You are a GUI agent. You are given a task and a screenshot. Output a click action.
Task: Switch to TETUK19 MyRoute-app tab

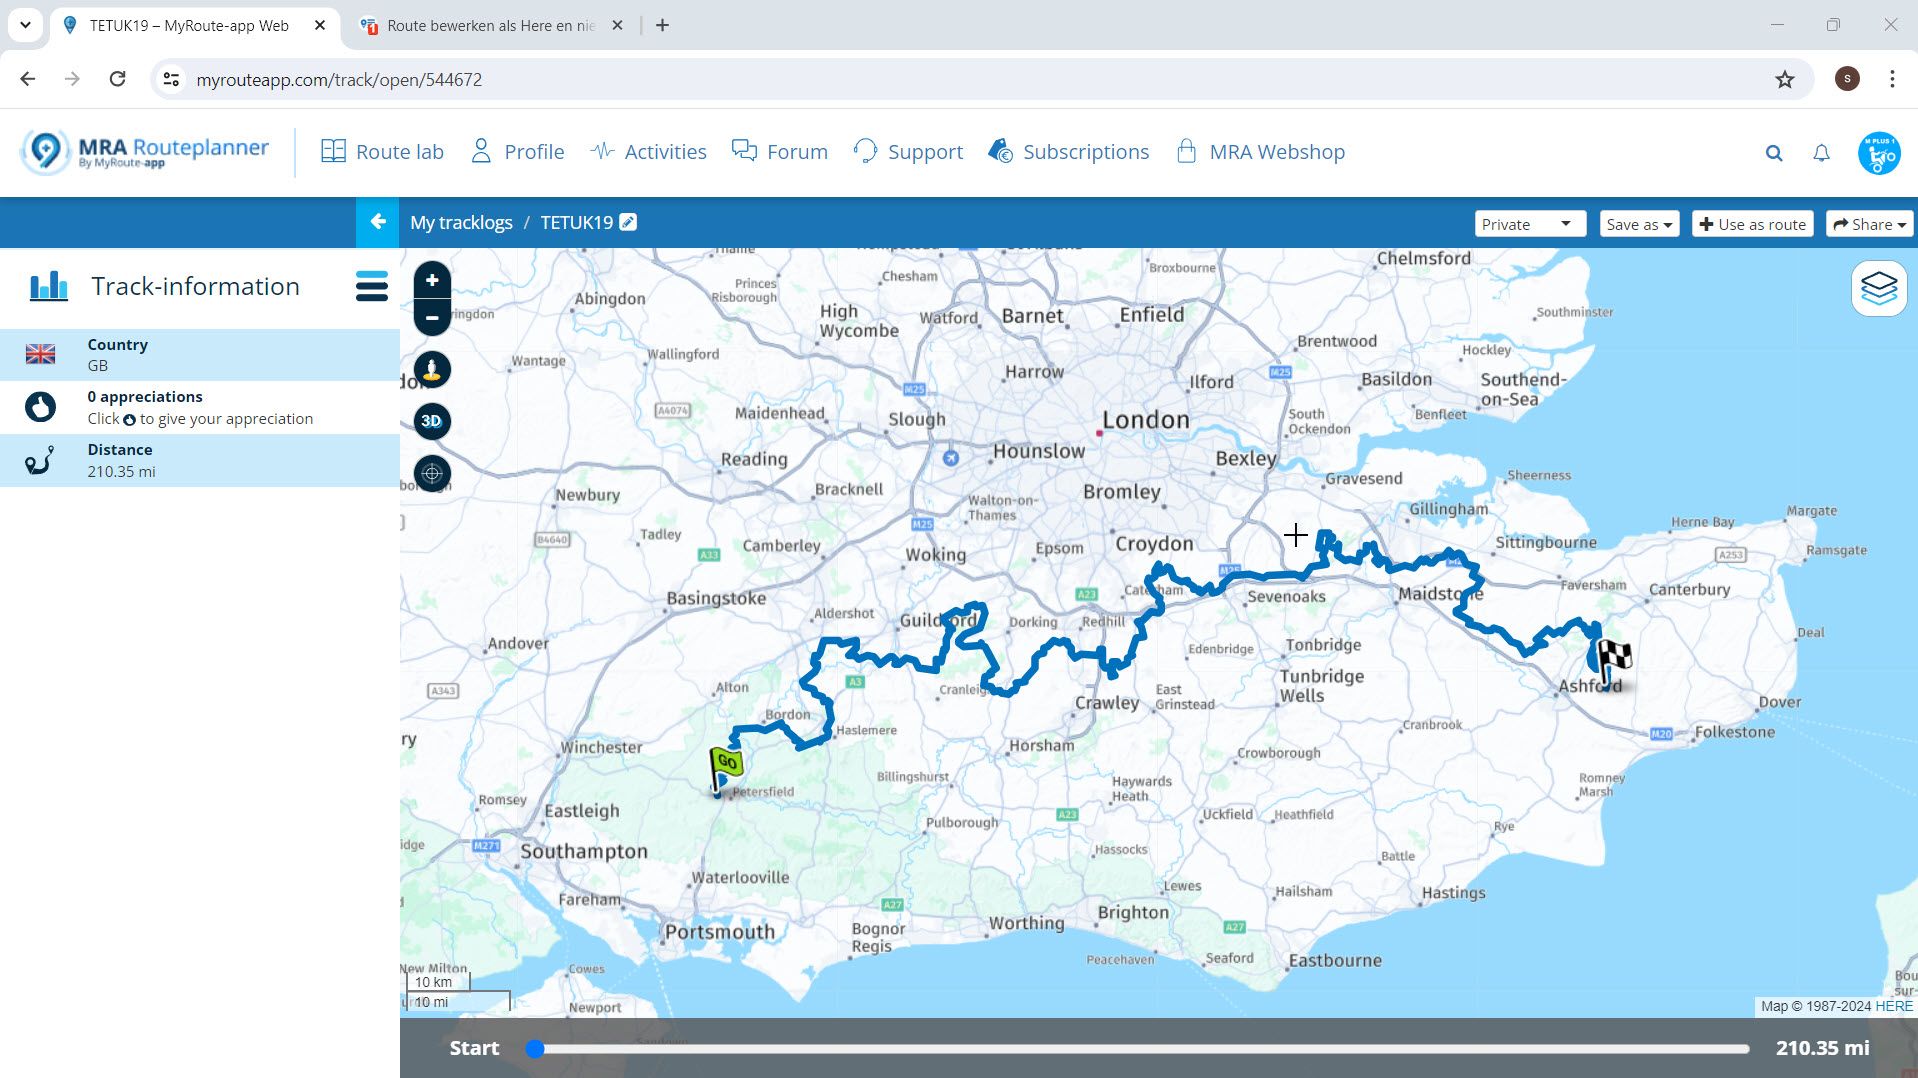[x=189, y=26]
